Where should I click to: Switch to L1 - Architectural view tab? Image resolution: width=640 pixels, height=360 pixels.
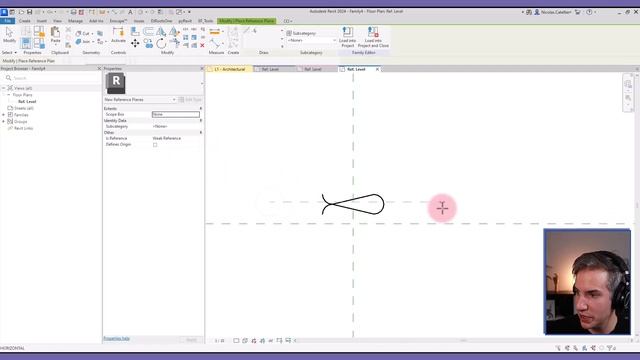(230, 69)
